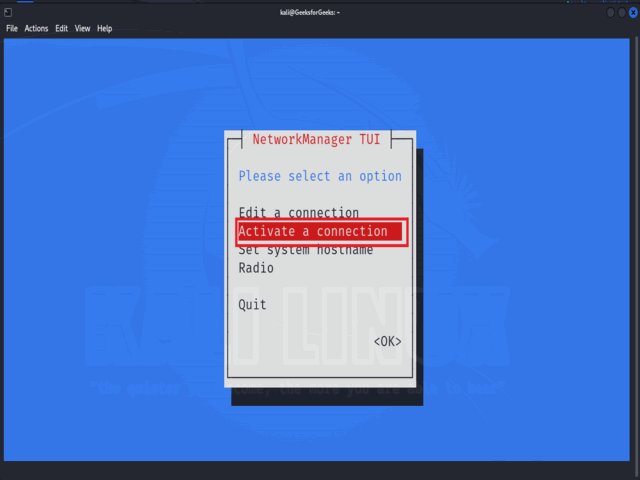Viewport: 640px width, 480px height.
Task: Close the terminal window
Action: click(x=633, y=13)
